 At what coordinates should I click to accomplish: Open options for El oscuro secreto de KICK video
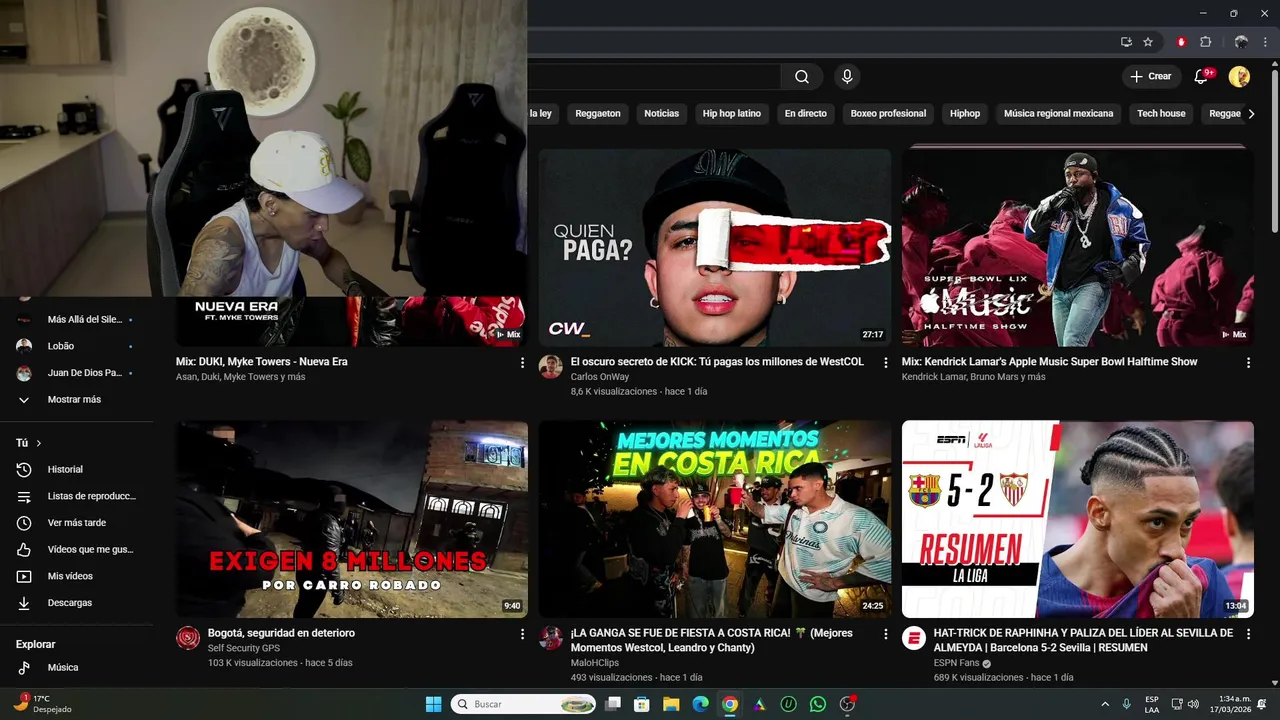point(885,363)
